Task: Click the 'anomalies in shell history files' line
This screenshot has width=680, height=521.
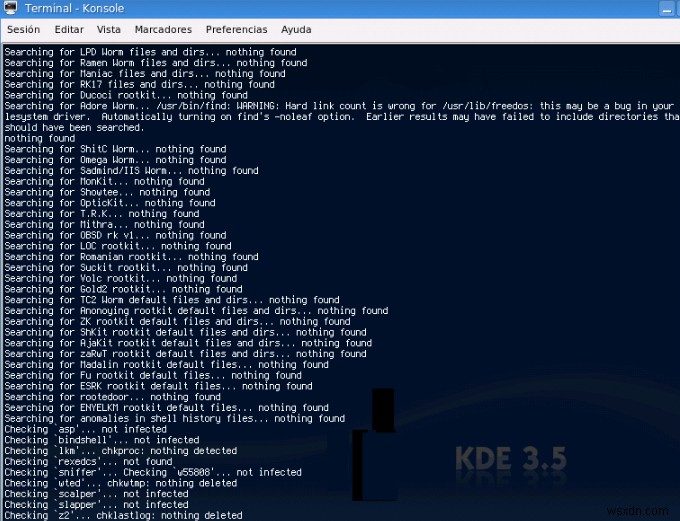Action: pyautogui.click(x=175, y=419)
